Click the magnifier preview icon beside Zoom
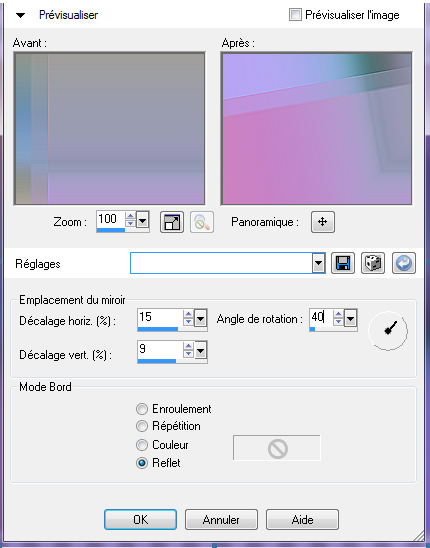Viewport: 430px width, 548px height. click(202, 222)
